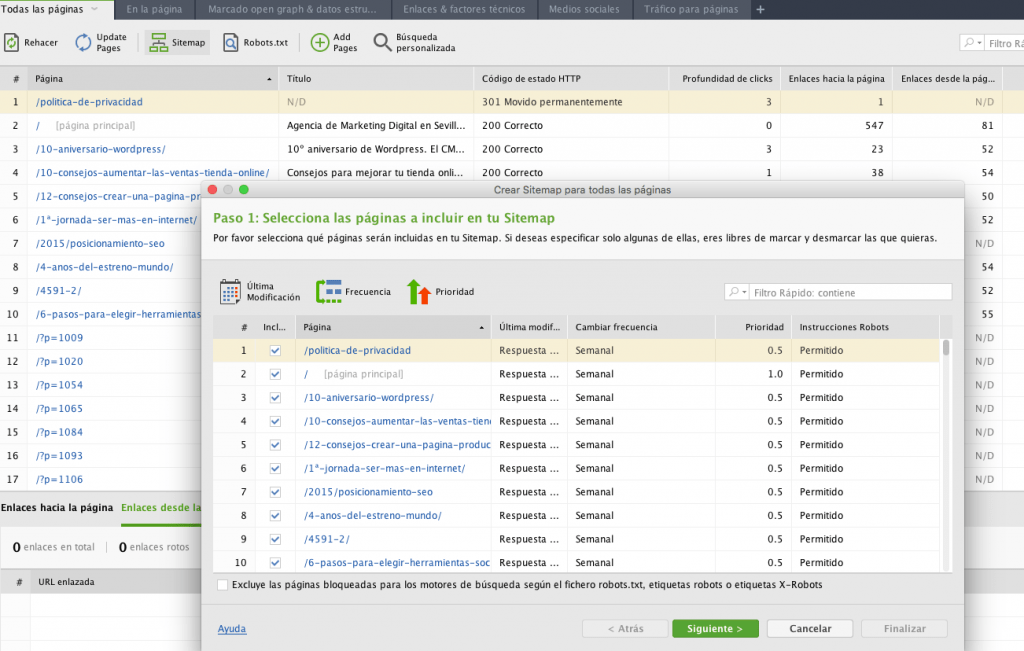Click Instrucciones Robots column header
Screen dimensions: 1024x651
865,327
